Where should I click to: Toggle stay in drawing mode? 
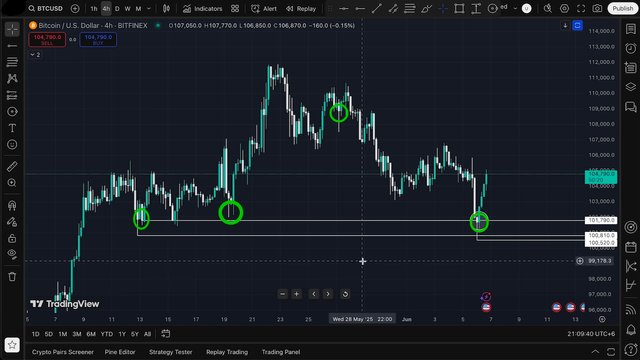[12, 222]
